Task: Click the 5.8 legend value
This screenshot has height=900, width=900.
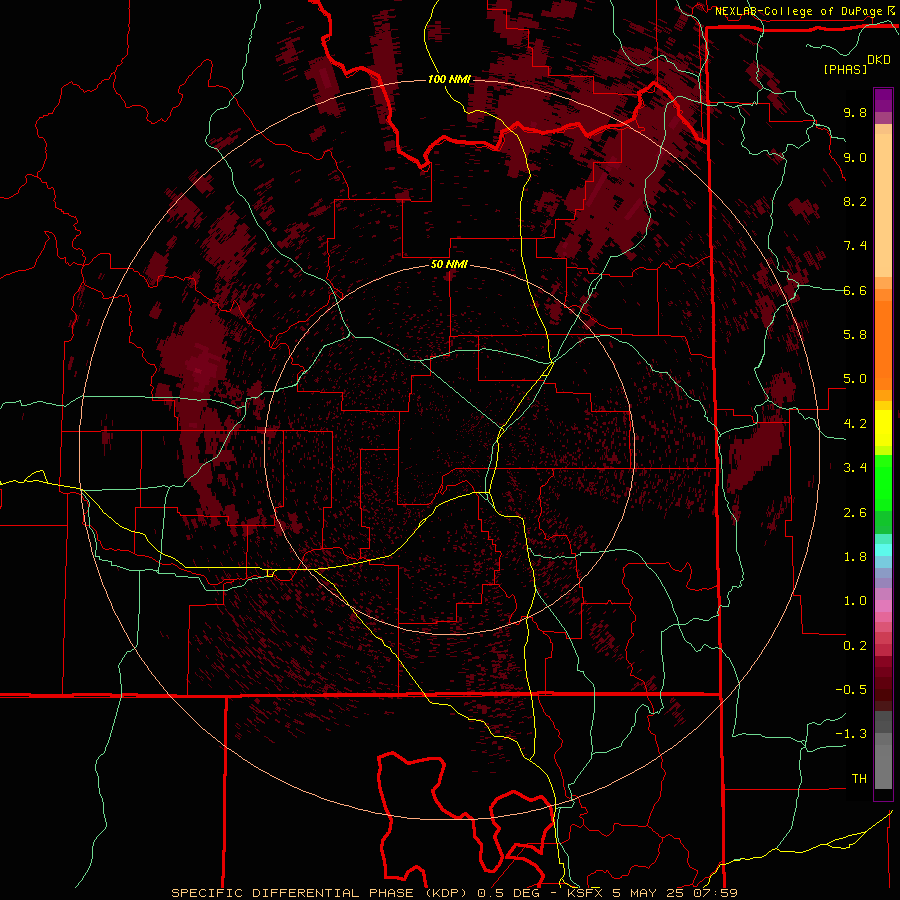Action: coord(855,335)
